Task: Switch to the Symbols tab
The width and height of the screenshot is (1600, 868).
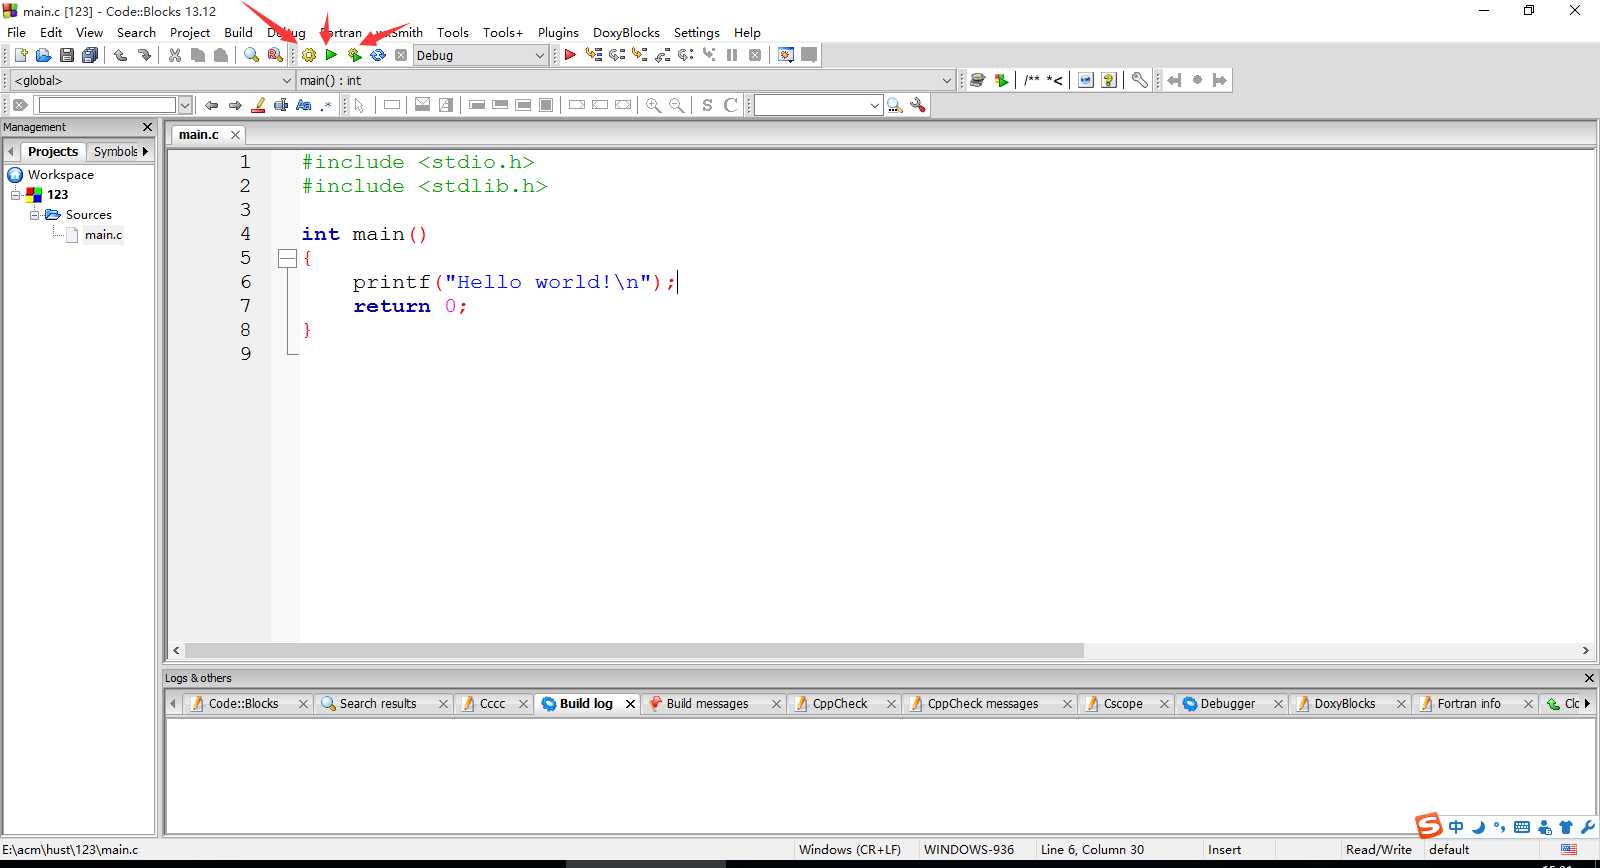Action: point(116,152)
